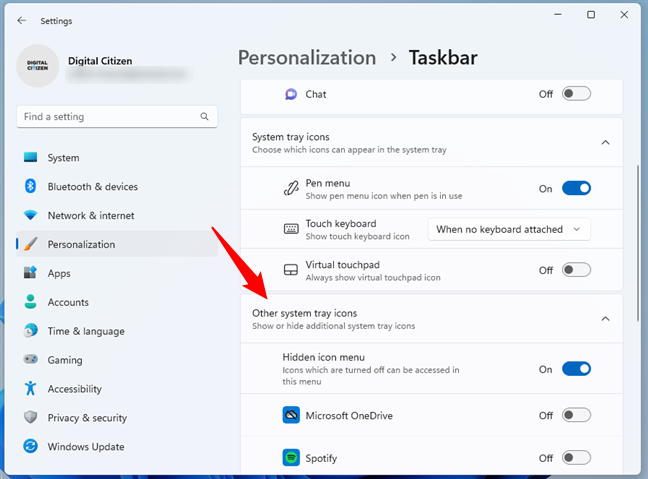648x479 pixels.
Task: Click the Spotify app icon
Action: coord(291,458)
